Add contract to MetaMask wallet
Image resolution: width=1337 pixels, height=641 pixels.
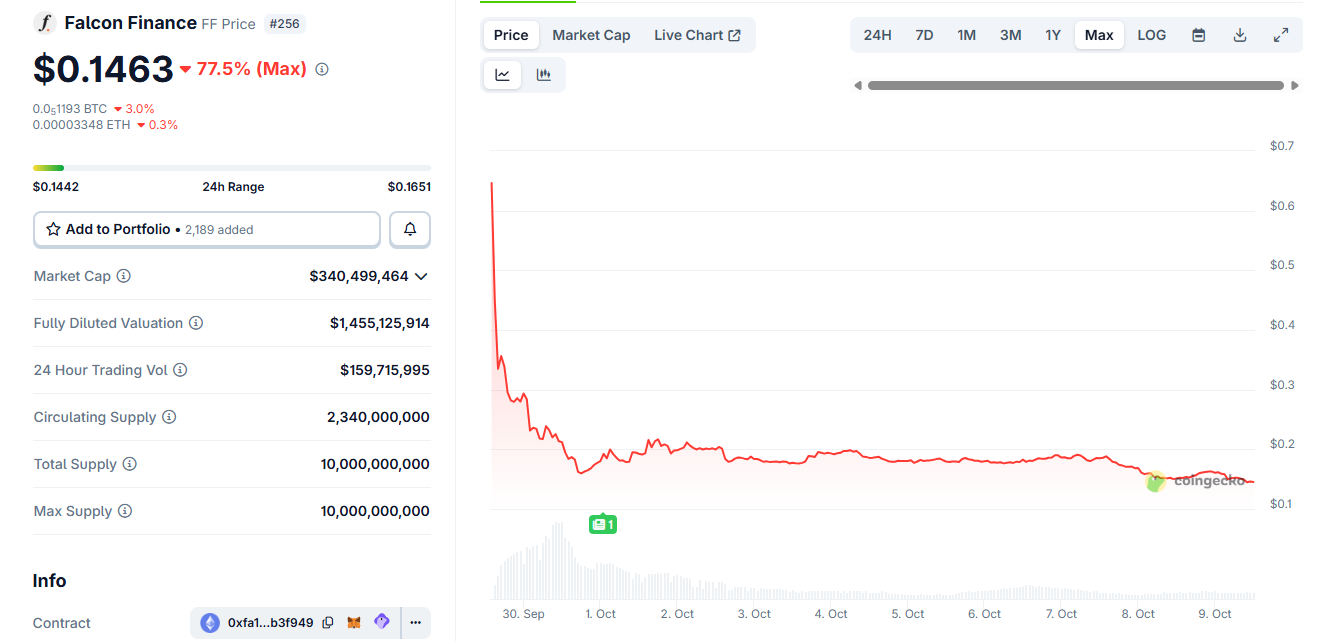point(355,622)
